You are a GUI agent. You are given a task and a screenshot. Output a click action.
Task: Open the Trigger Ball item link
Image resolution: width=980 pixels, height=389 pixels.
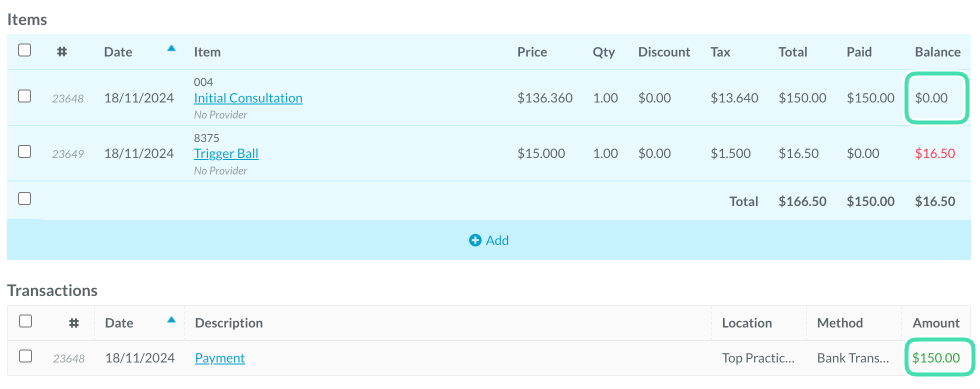(226, 154)
